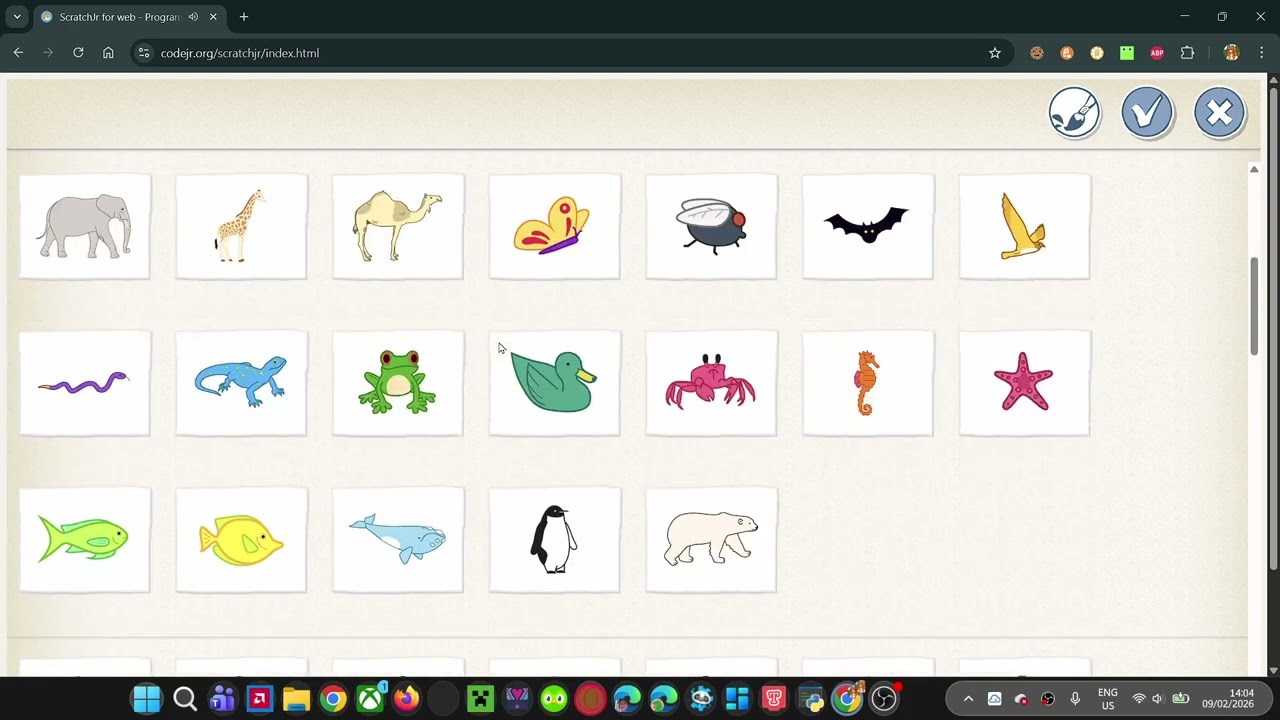
Task: Open the volume control in tray
Action: [x=1158, y=699]
